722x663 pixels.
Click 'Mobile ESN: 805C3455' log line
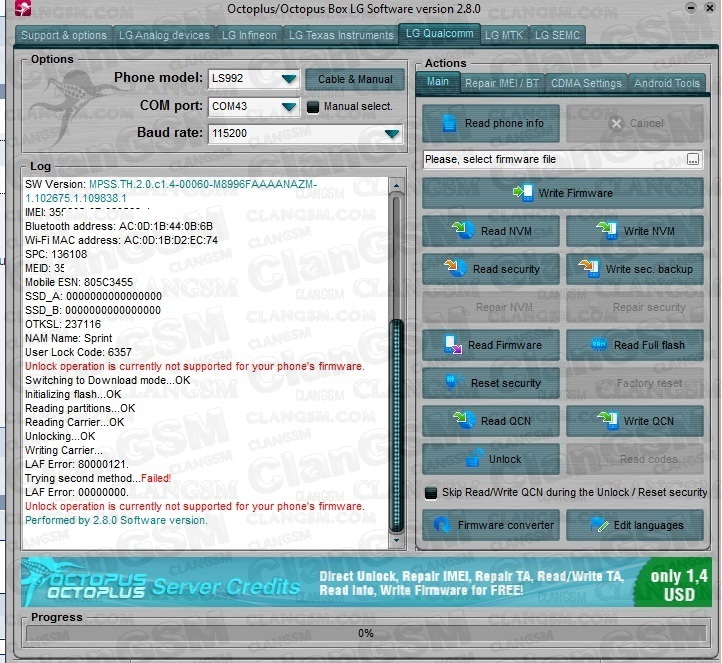pyautogui.click(x=79, y=282)
